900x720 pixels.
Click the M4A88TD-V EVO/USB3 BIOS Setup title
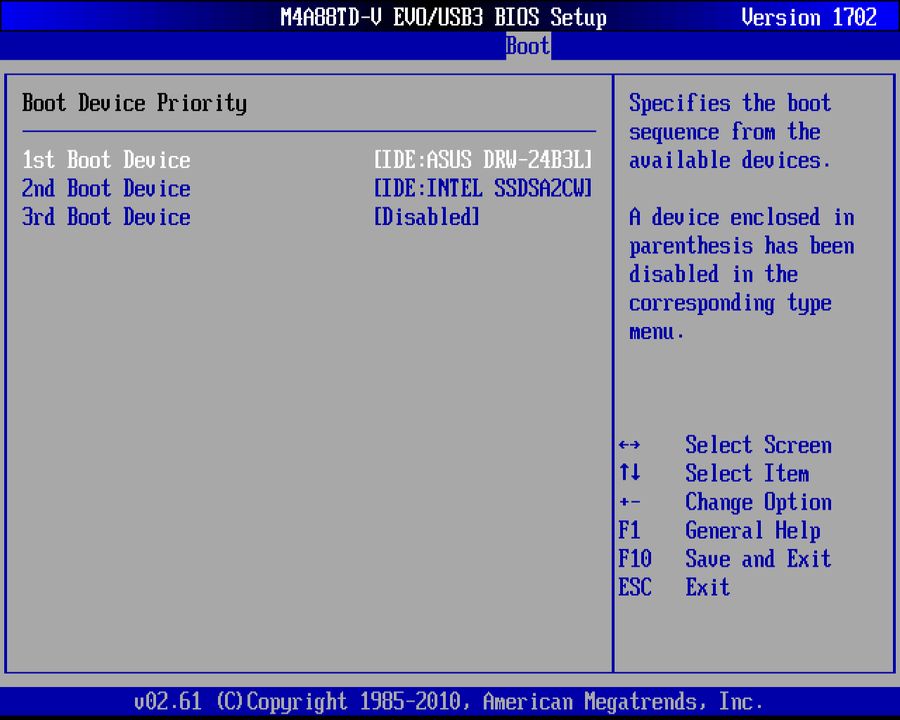point(444,17)
